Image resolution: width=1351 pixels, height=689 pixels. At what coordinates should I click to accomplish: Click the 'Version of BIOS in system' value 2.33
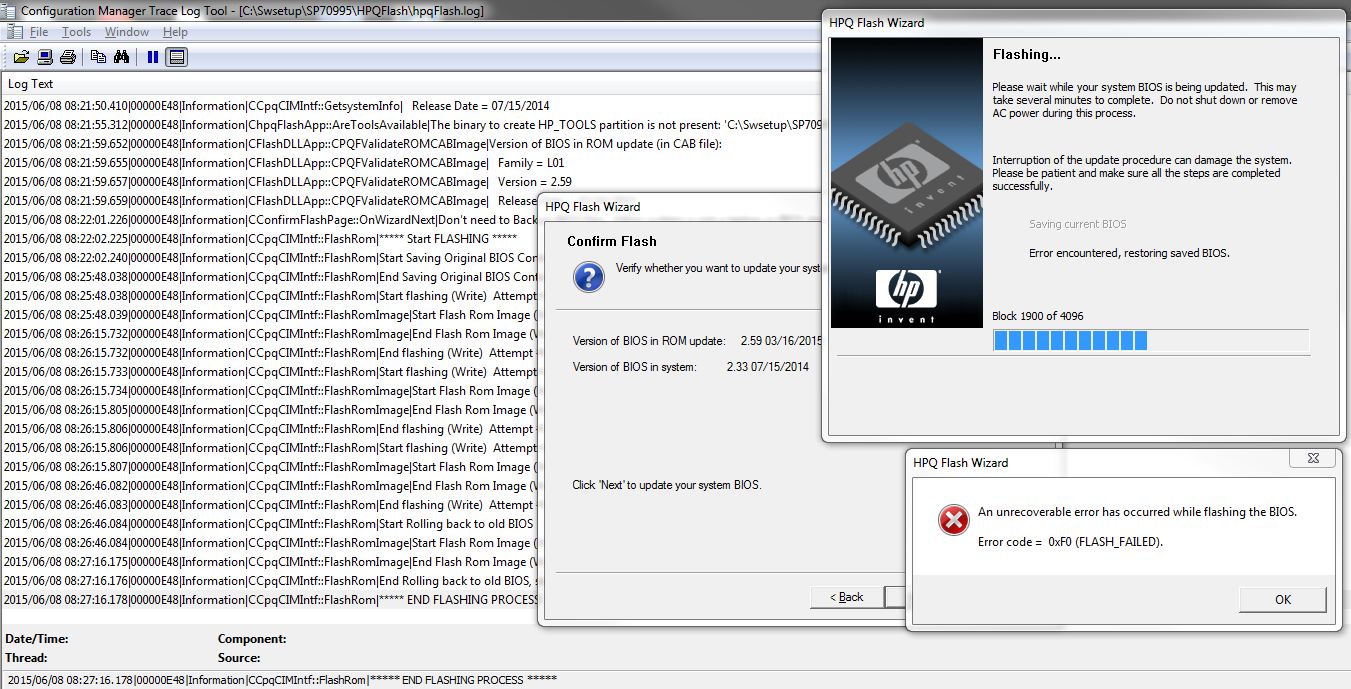point(768,367)
